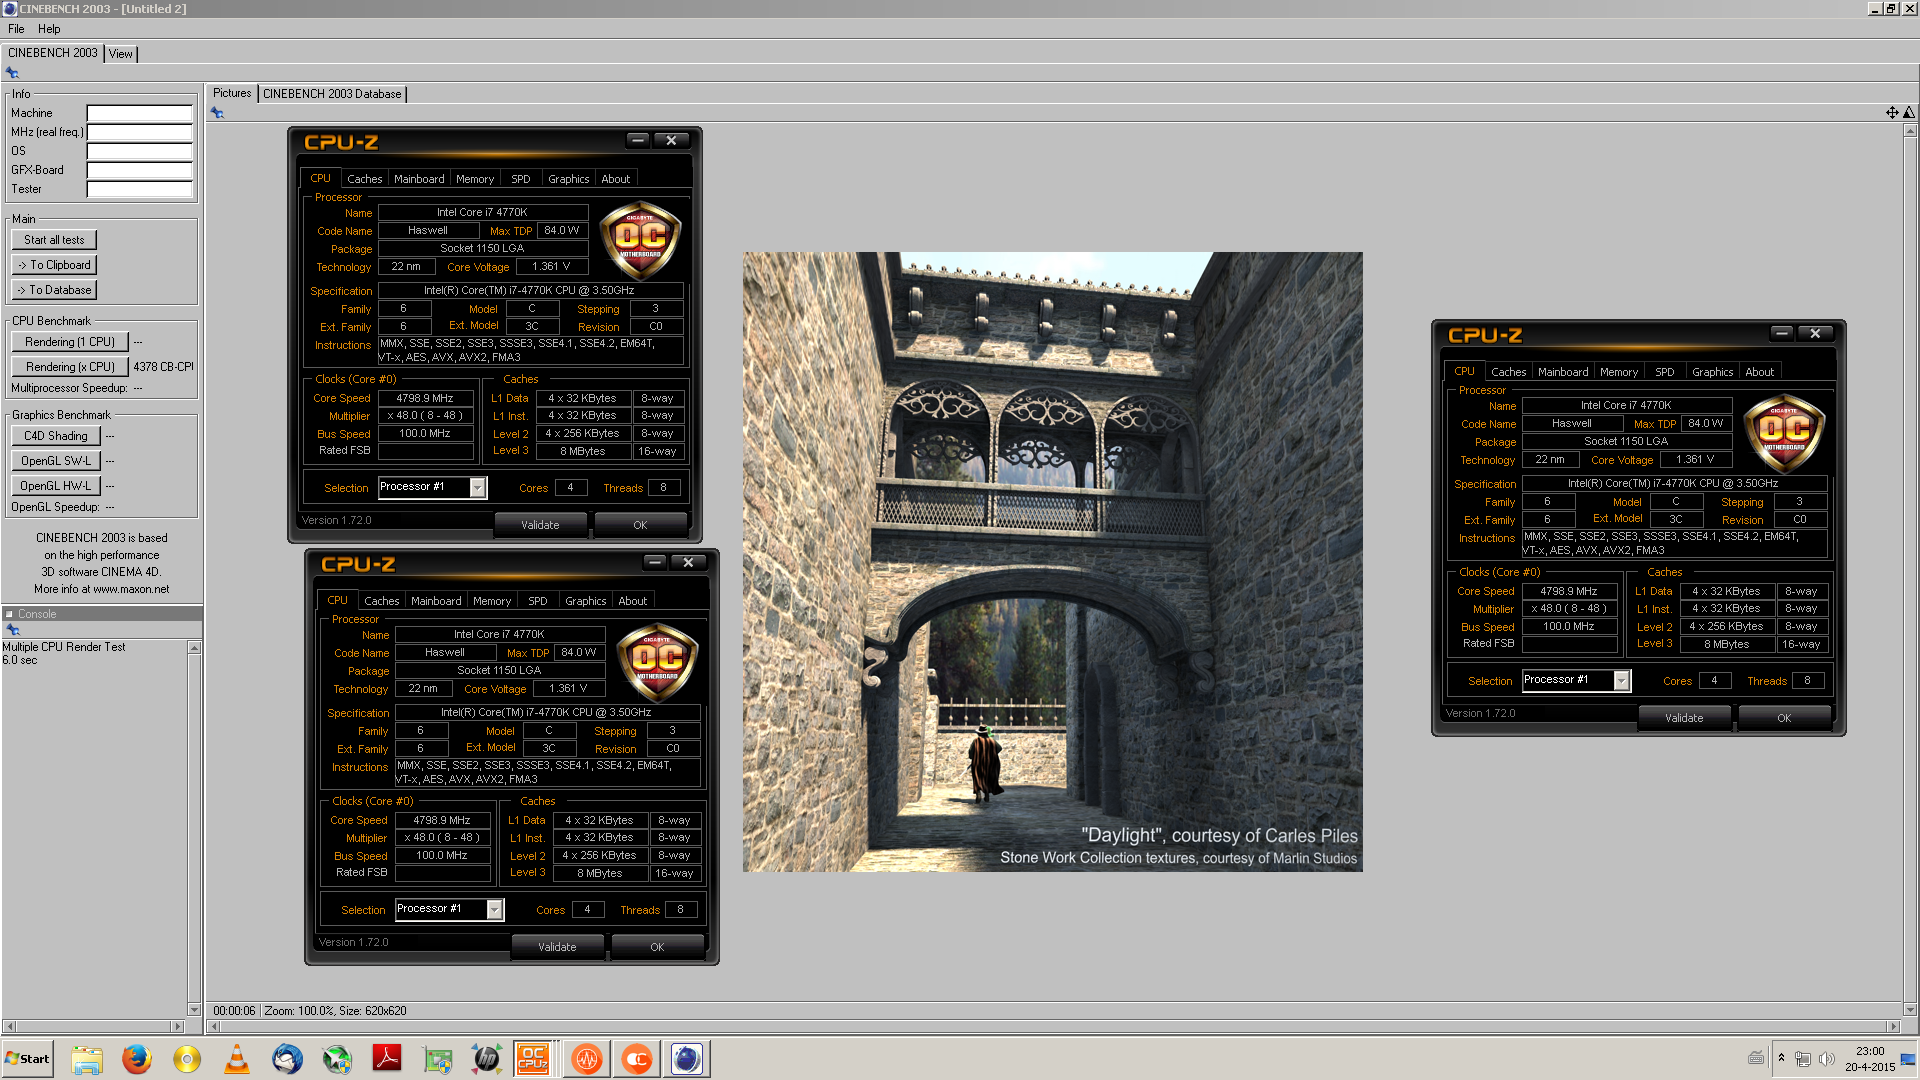
Task: Start the OpenGL SW-L test
Action: [56, 461]
